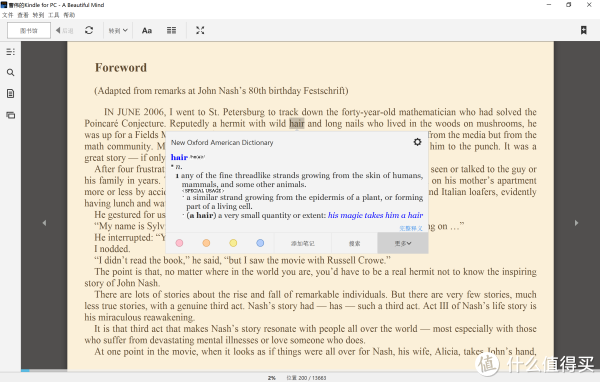Click the location indicator at bottom
The height and width of the screenshot is (382, 600).
[x=307, y=378]
